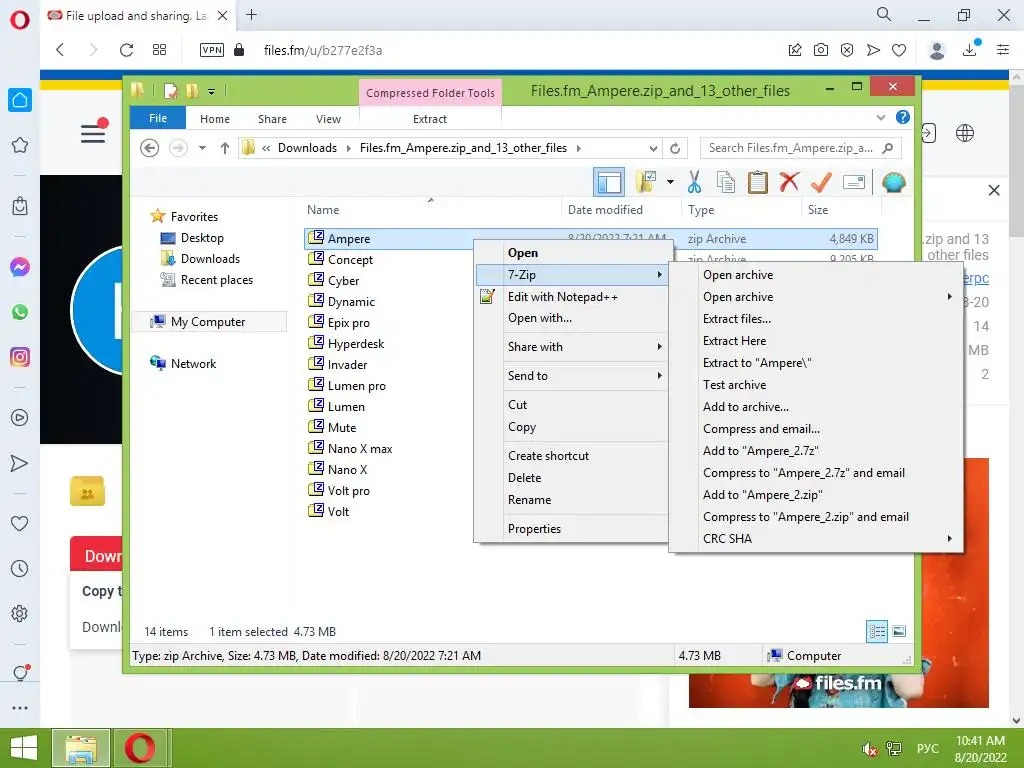Expand the Share with submenu
The height and width of the screenshot is (768, 1024).
(660, 347)
